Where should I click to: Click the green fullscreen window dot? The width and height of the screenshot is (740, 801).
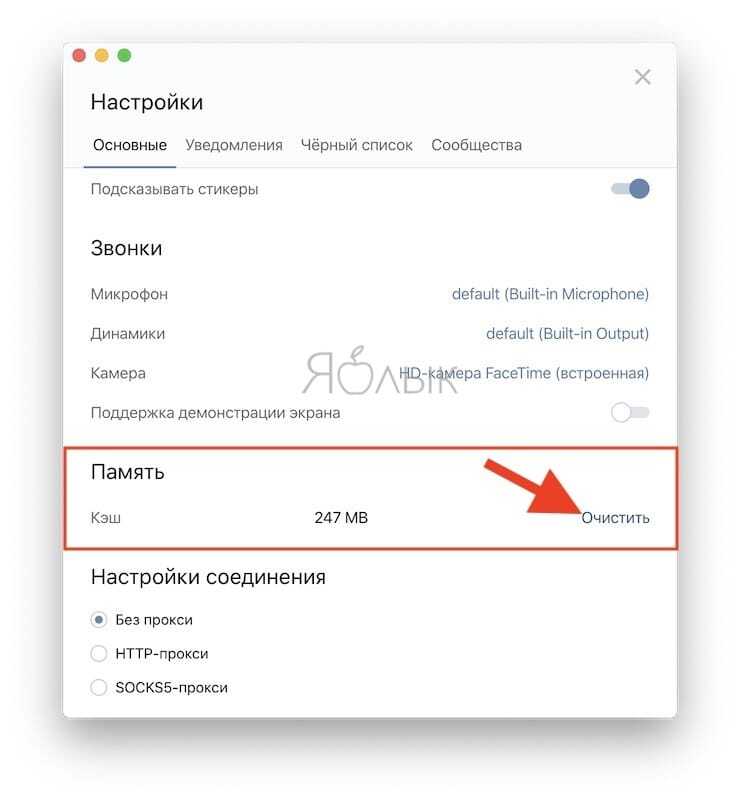pyautogui.click(x=124, y=55)
